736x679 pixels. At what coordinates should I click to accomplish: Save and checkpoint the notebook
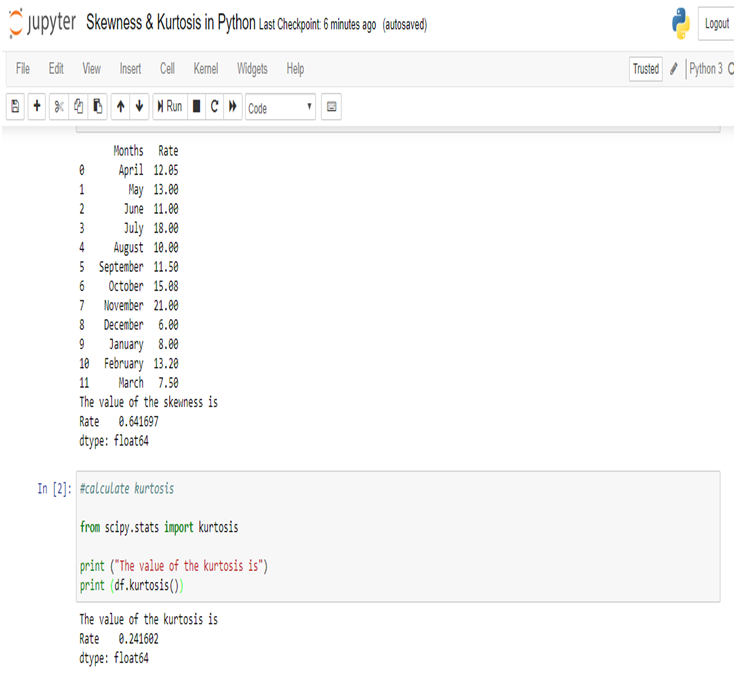coord(15,107)
